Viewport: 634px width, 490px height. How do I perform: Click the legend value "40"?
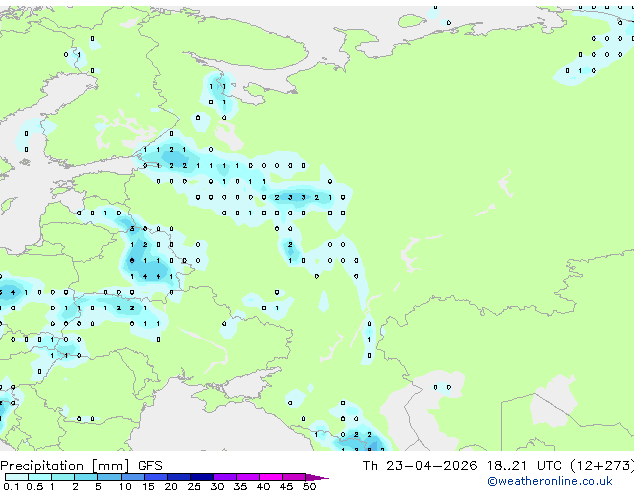click(x=263, y=486)
